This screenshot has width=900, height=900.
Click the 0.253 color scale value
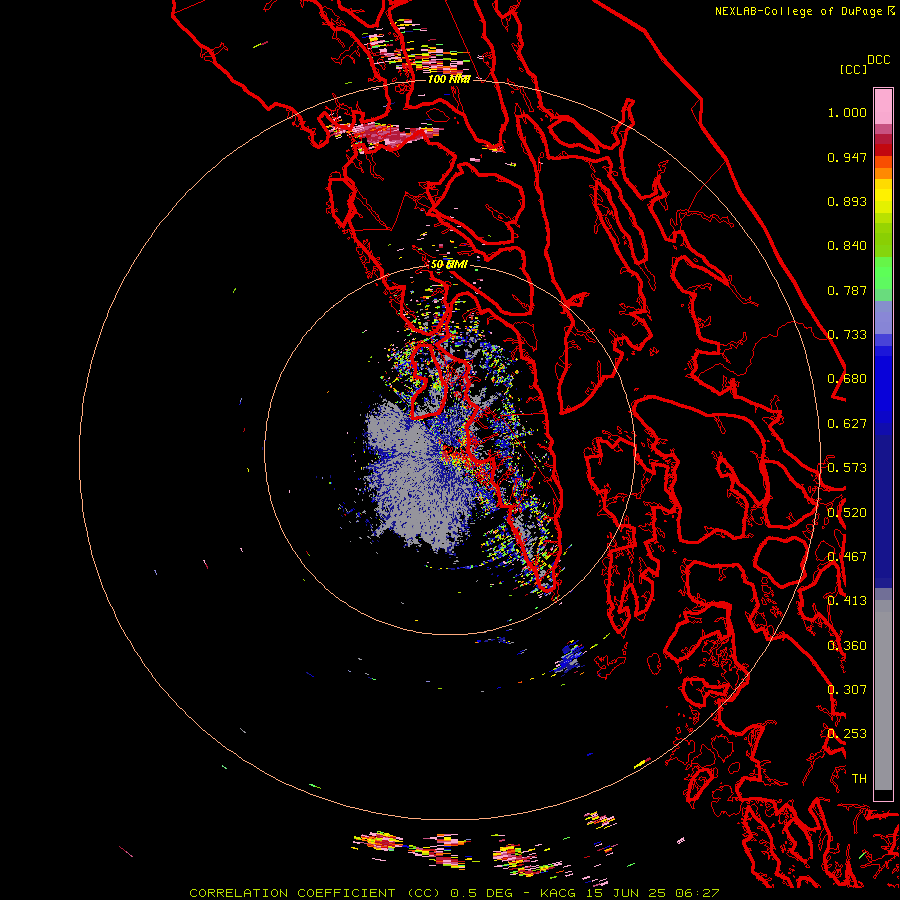847,734
